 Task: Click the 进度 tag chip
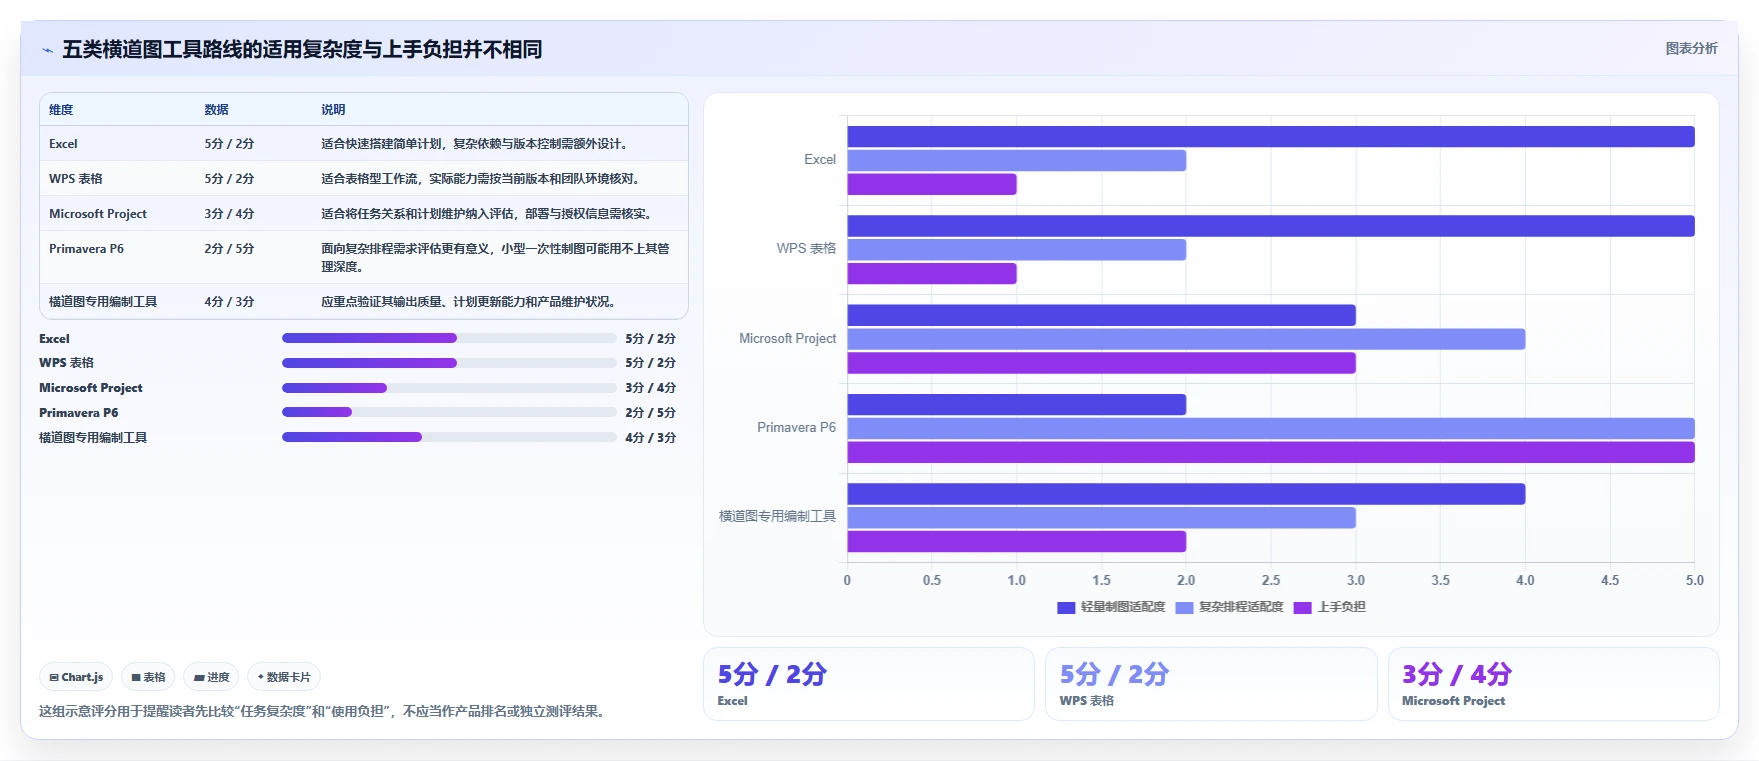click(x=211, y=677)
